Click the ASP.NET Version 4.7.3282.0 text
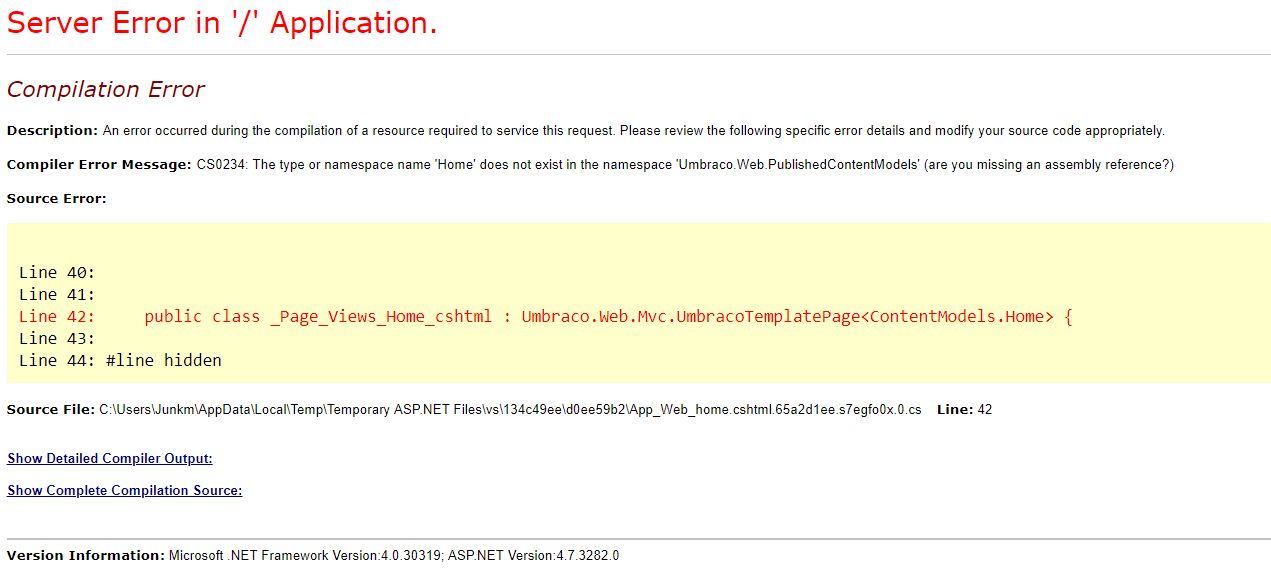 (x=533, y=556)
